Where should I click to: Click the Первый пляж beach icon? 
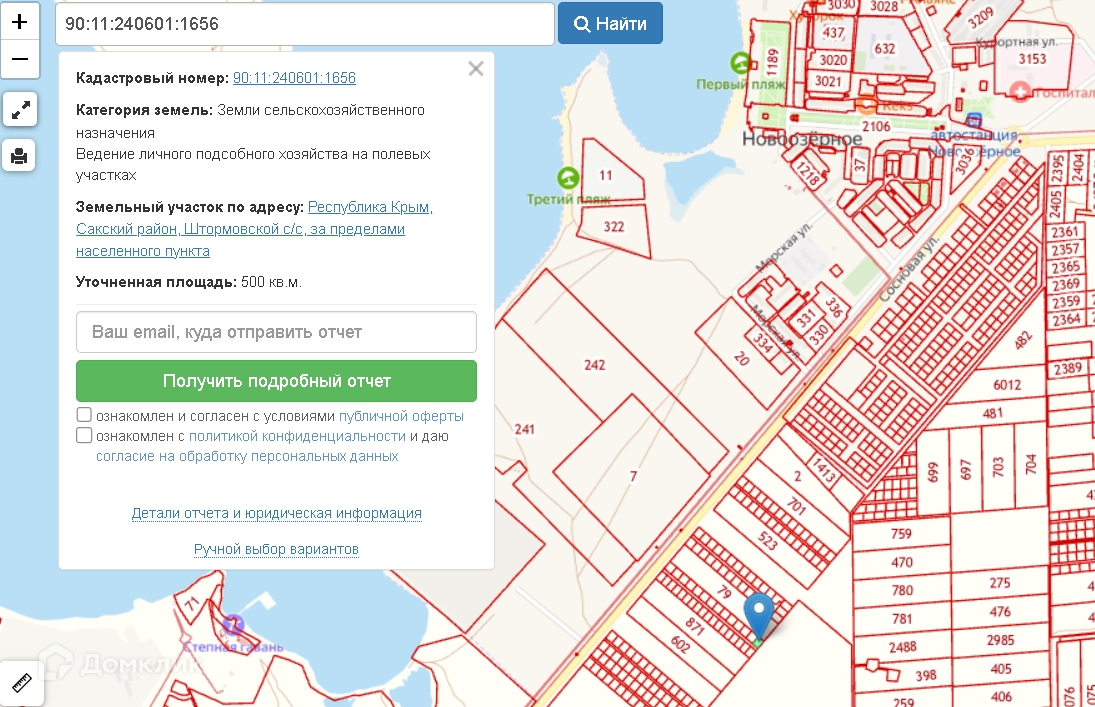click(x=740, y=64)
